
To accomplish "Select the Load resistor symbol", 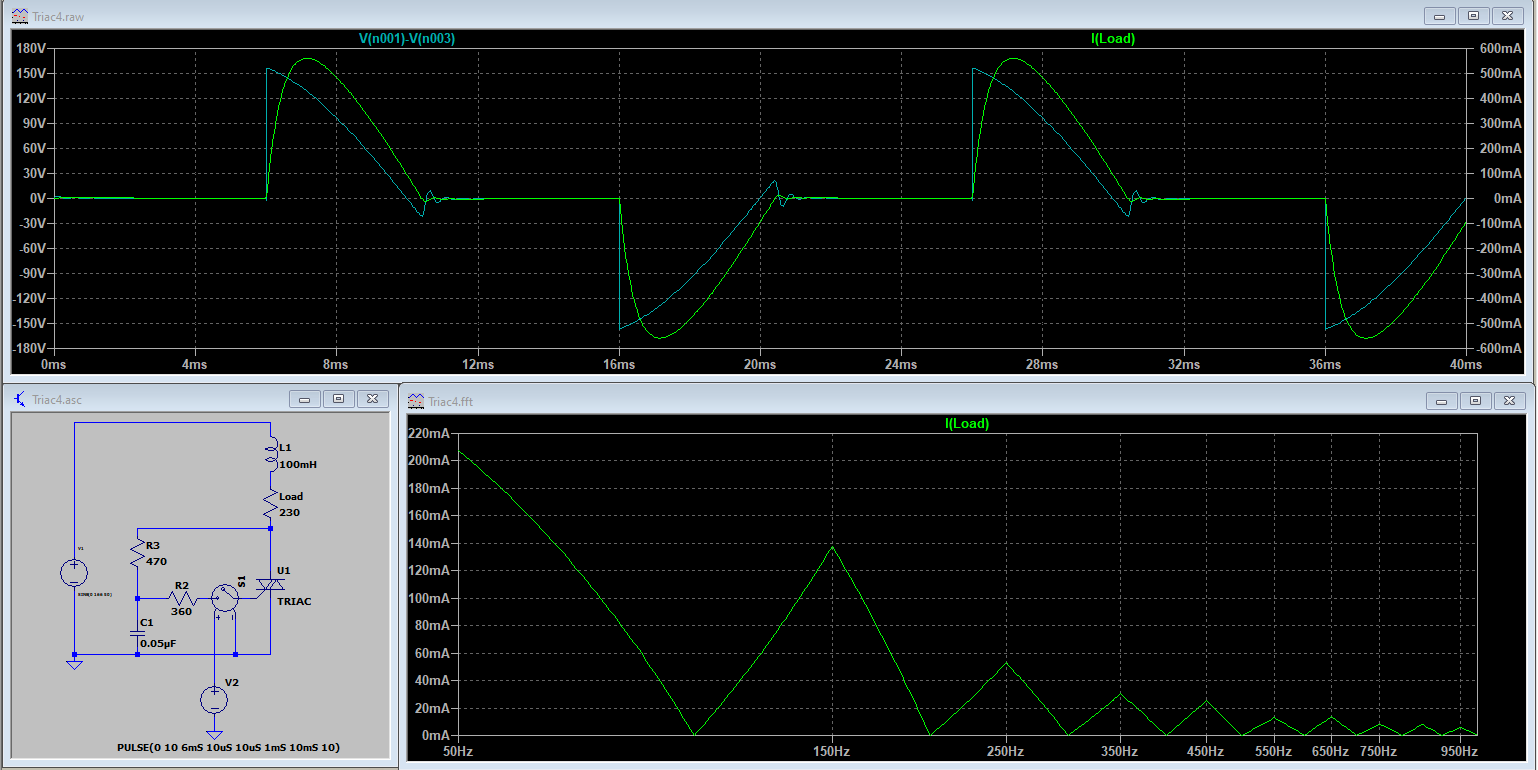I will (x=270, y=505).
